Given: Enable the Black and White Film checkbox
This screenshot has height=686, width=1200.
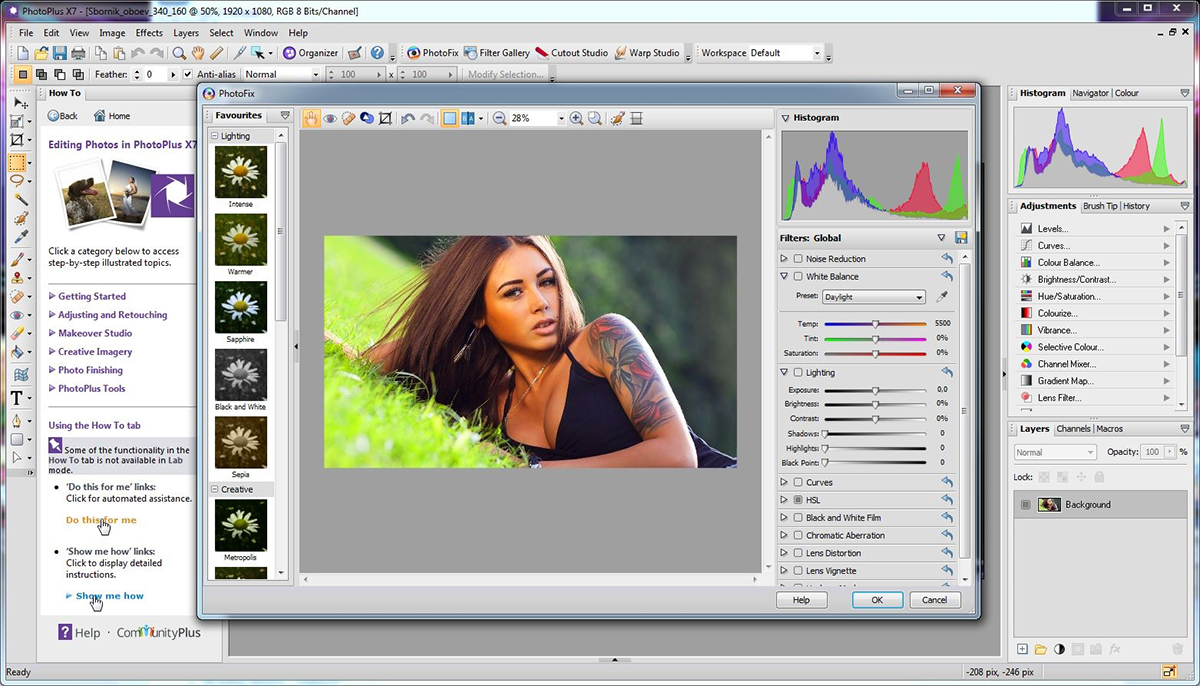Looking at the screenshot, I should (798, 518).
